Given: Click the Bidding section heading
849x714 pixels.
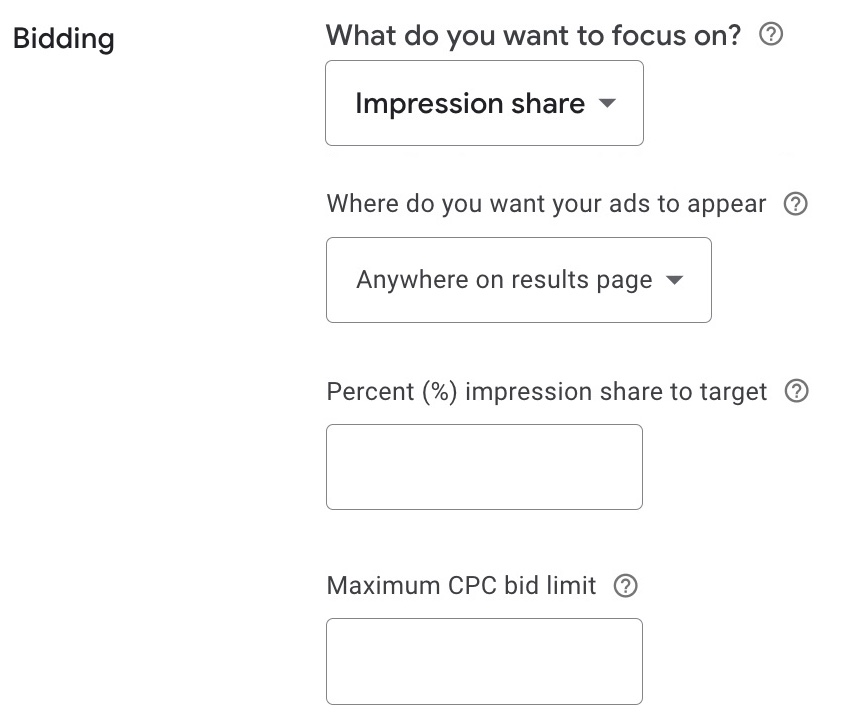Looking at the screenshot, I should pyautogui.click(x=62, y=38).
